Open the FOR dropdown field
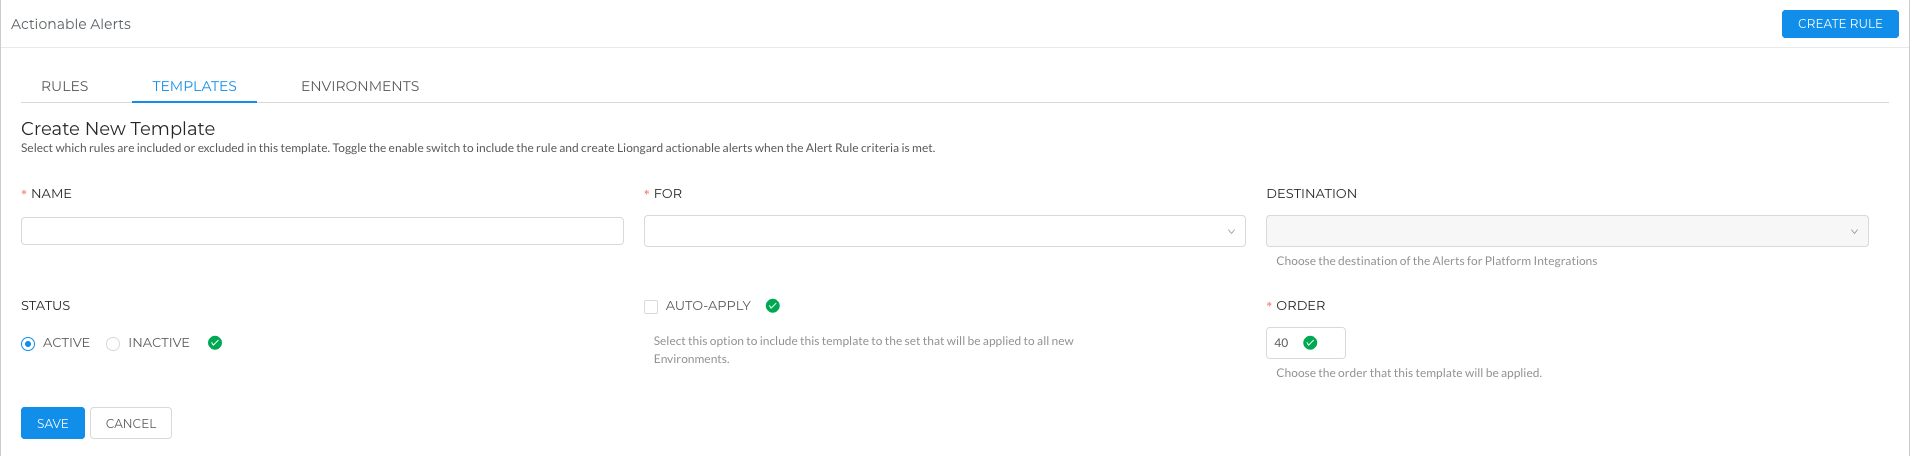Viewport: 1910px width, 456px height. pos(944,231)
